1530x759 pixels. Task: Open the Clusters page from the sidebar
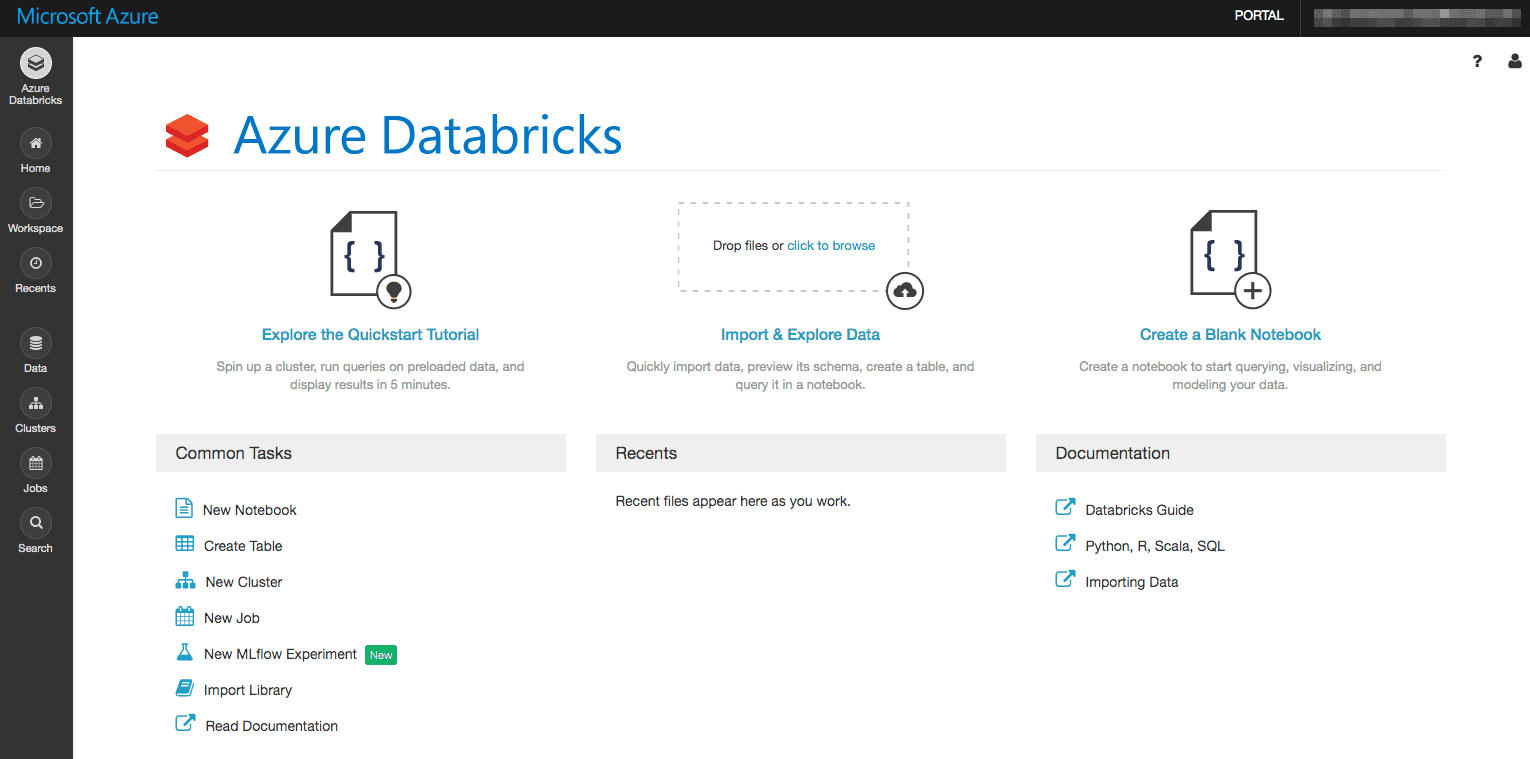pyautogui.click(x=35, y=411)
